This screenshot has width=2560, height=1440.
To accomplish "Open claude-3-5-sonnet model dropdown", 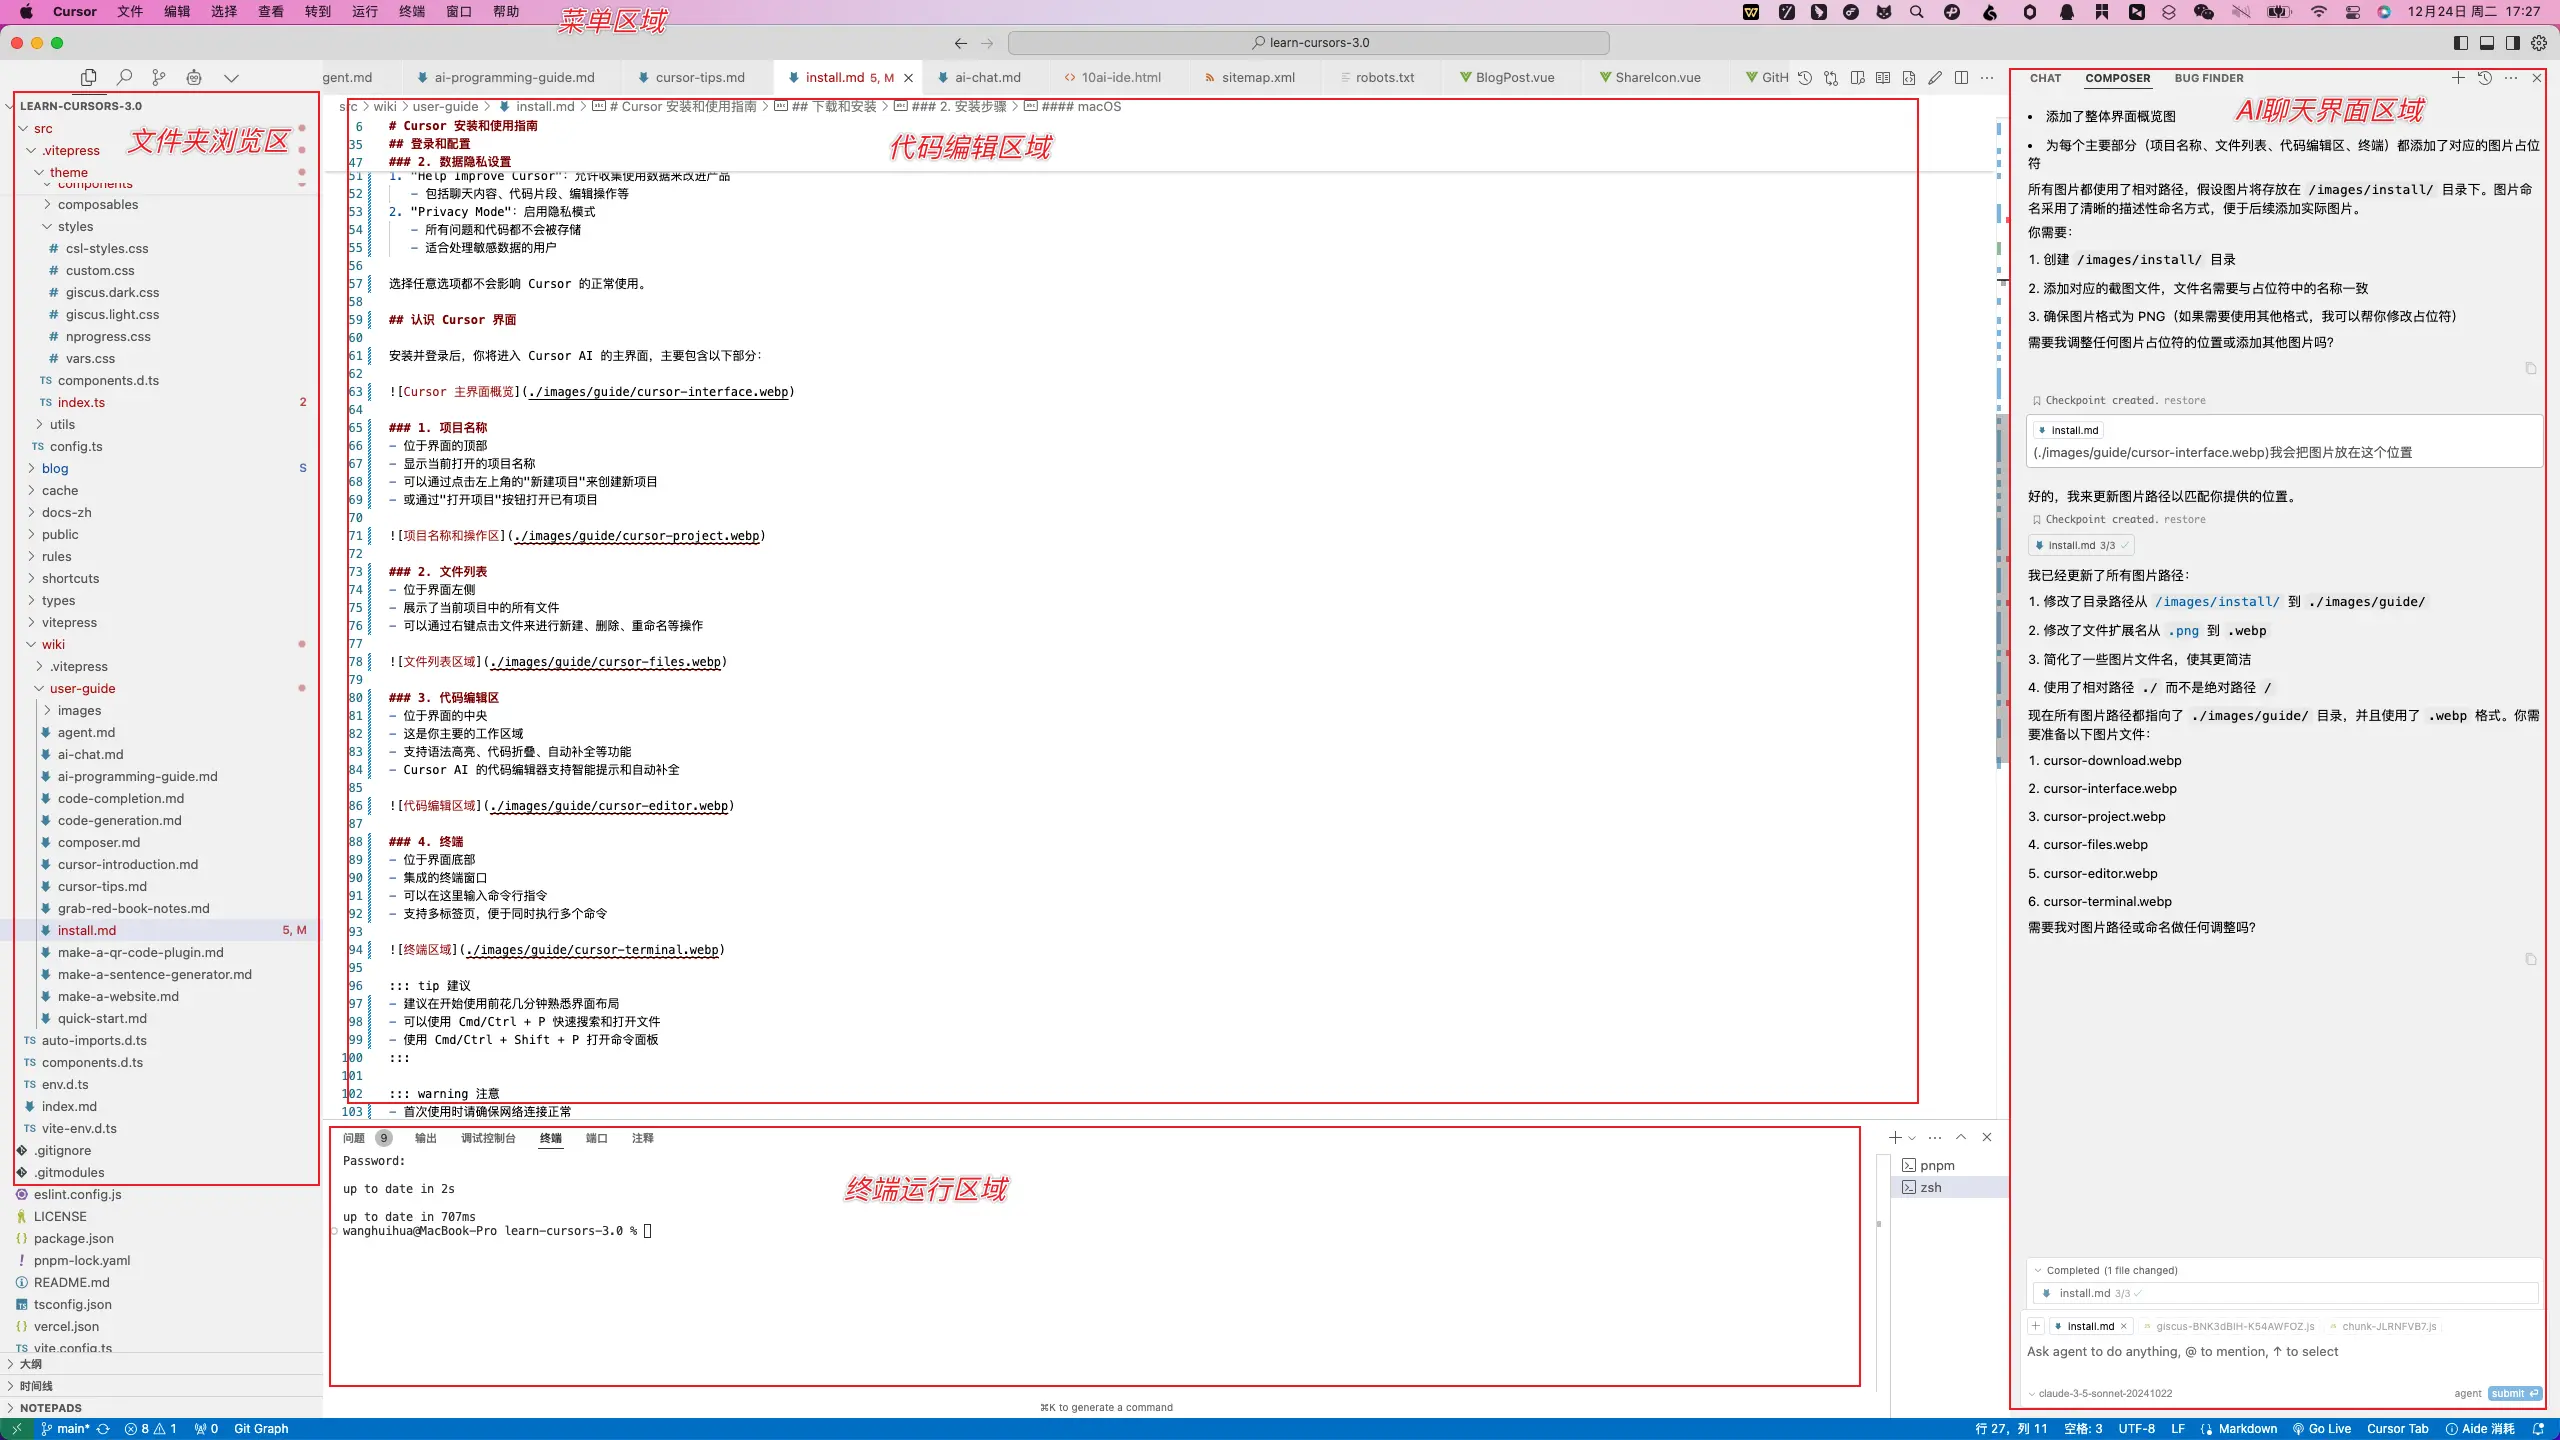I will point(2103,1394).
